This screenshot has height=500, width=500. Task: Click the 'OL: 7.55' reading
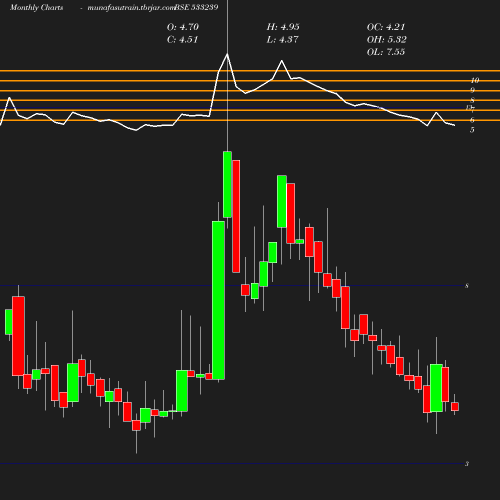[x=386, y=52]
